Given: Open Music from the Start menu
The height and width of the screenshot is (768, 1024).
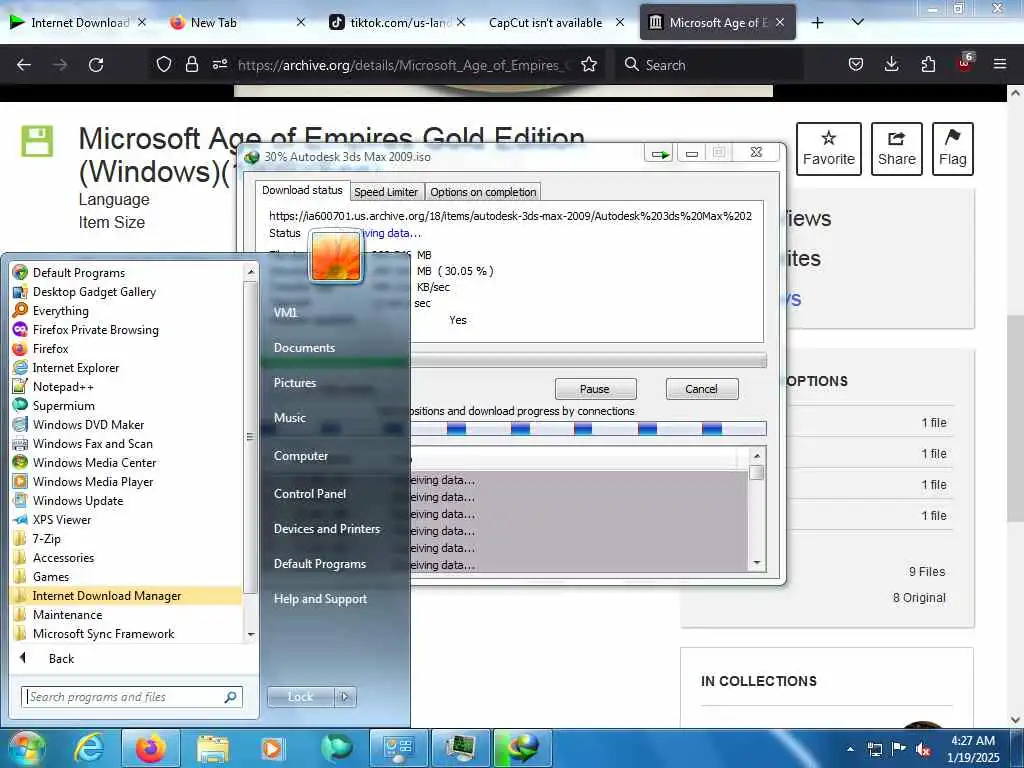Looking at the screenshot, I should coord(289,417).
